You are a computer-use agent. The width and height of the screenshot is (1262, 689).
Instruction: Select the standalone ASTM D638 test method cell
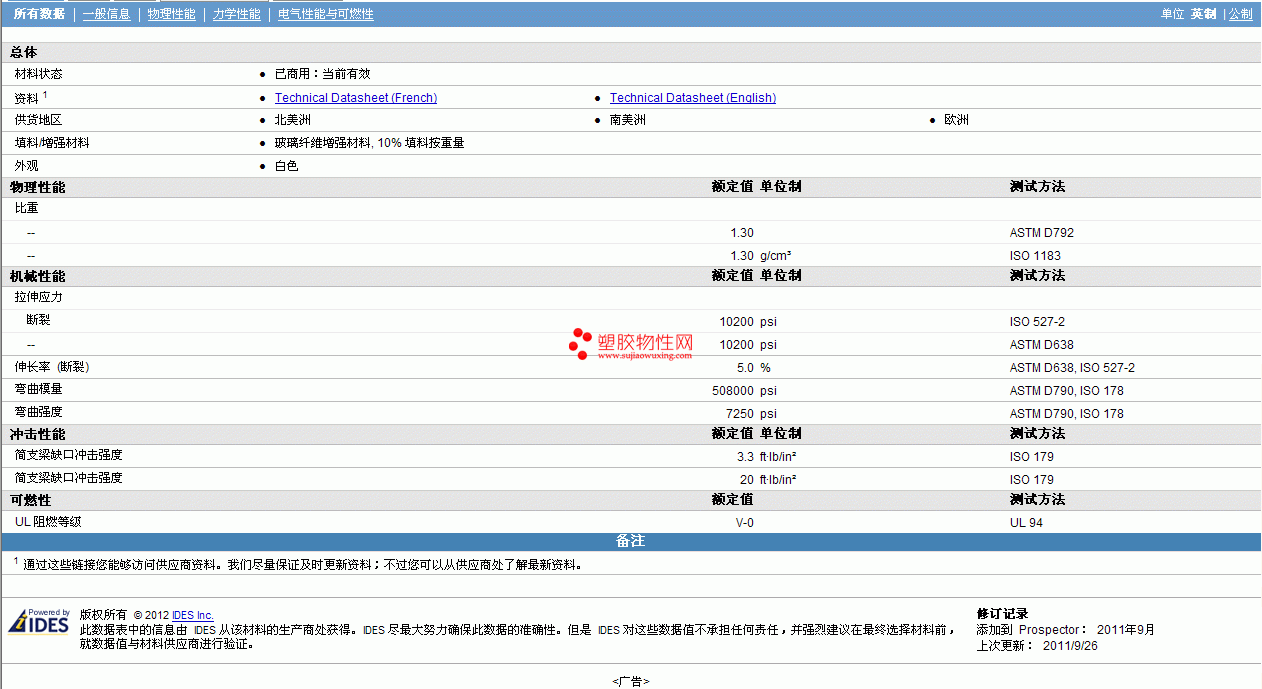click(x=1042, y=345)
